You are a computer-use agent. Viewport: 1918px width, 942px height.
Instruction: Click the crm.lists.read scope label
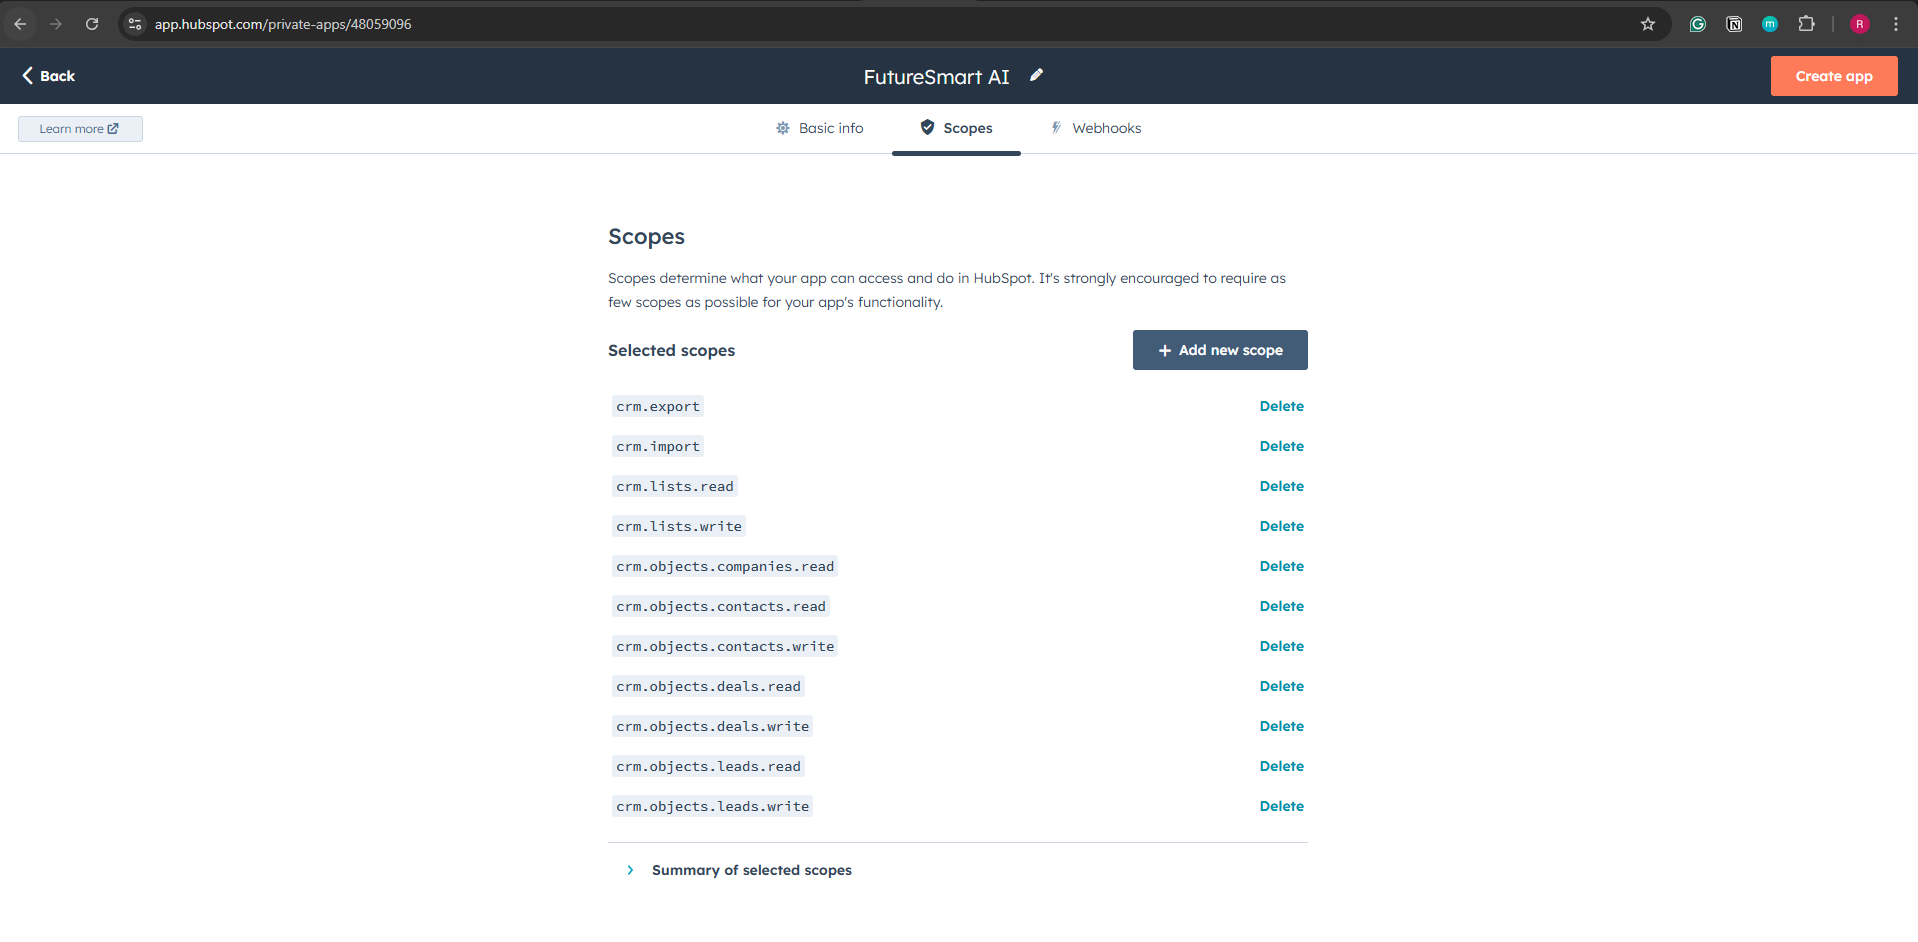[675, 486]
